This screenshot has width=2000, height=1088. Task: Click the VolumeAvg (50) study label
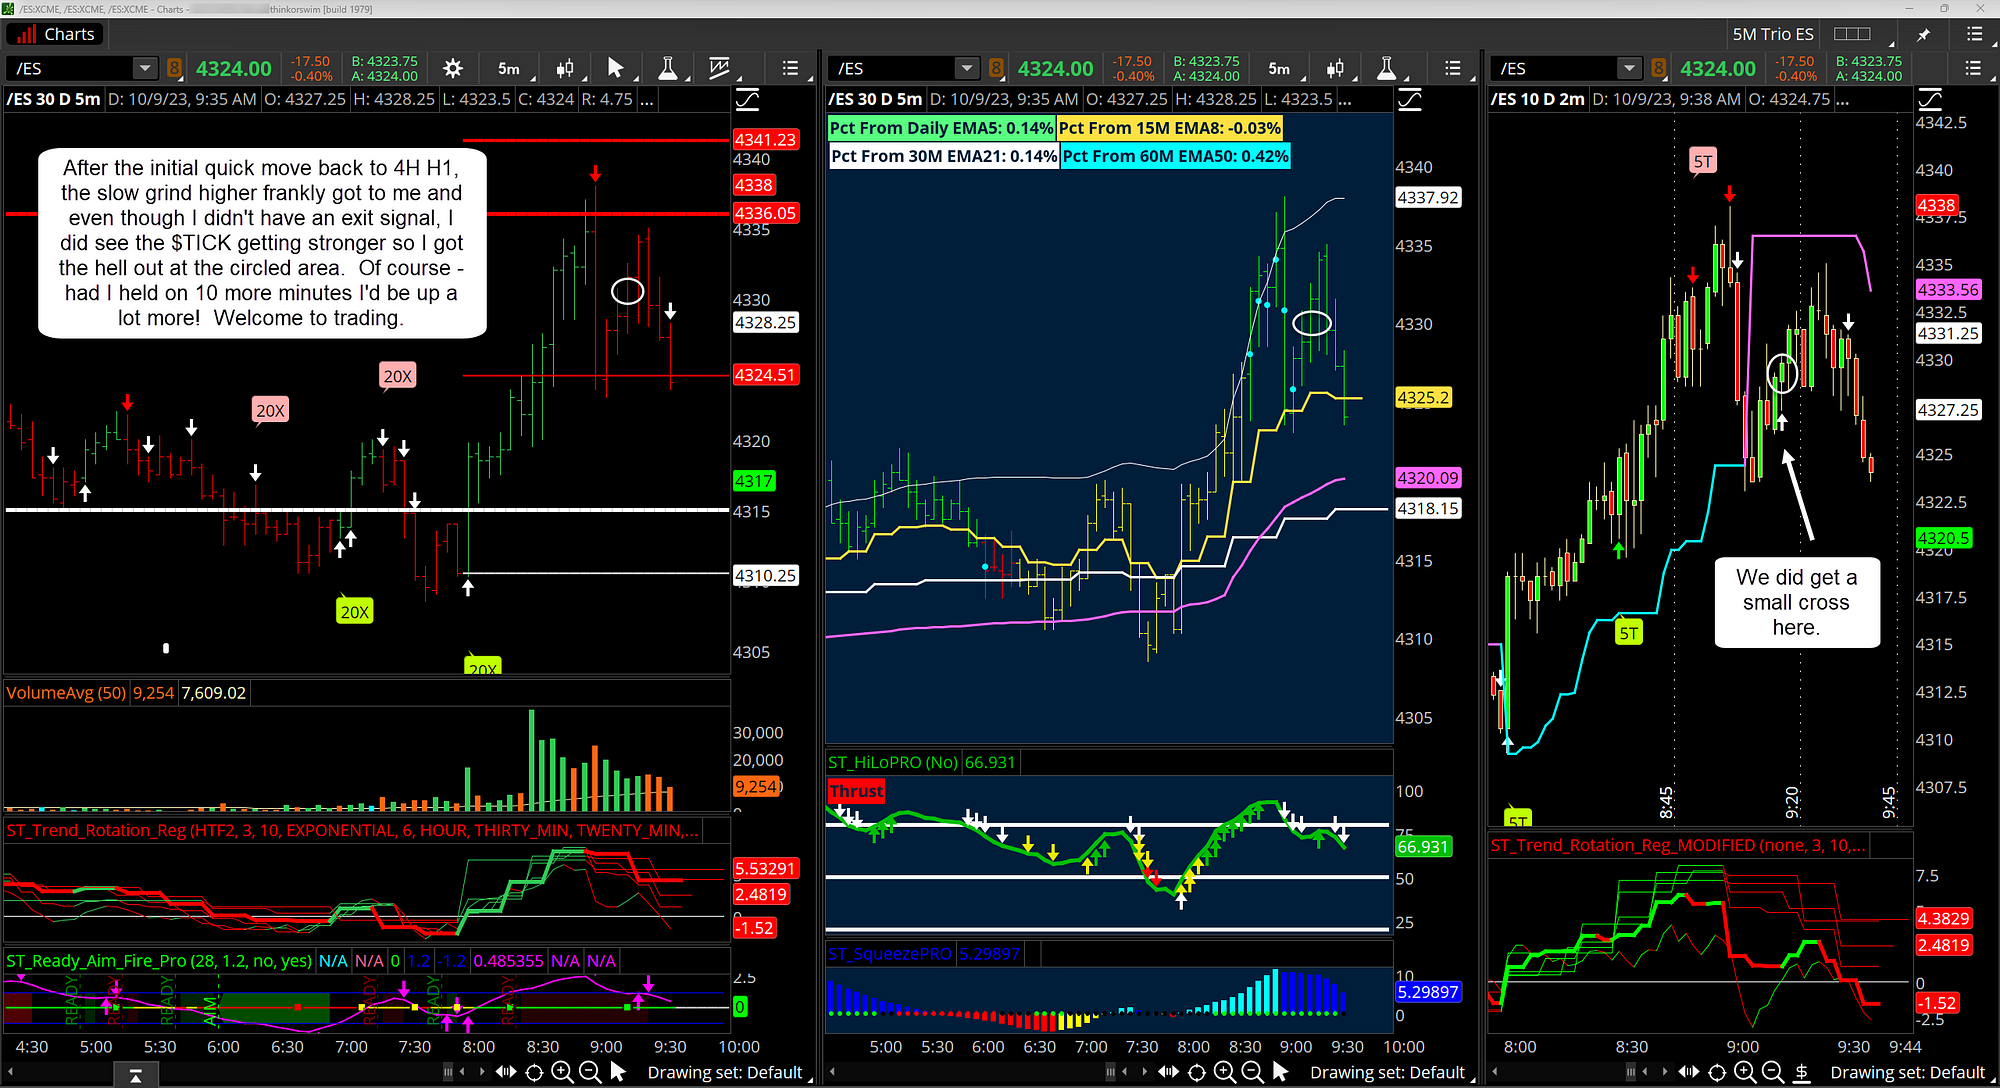tap(66, 693)
